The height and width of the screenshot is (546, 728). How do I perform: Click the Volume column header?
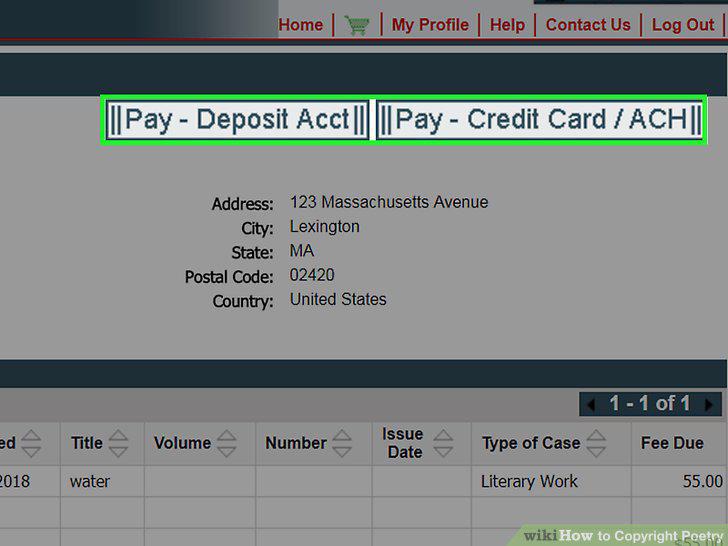coord(182,443)
